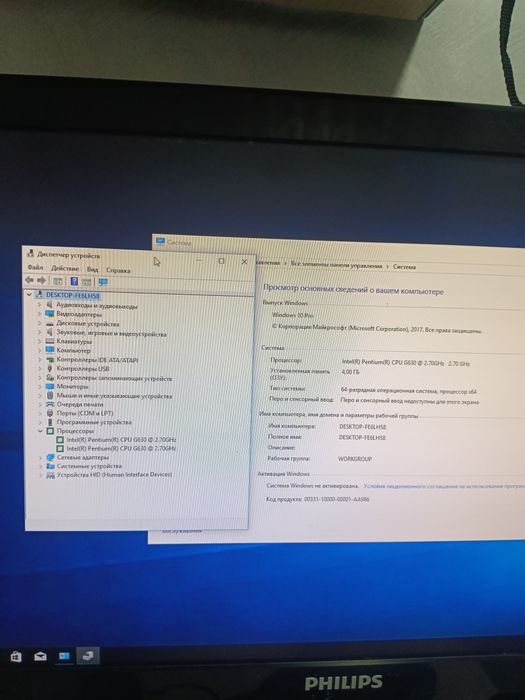The image size is (525, 700).
Task: Expand the Мониторы category
Action: 39,386
